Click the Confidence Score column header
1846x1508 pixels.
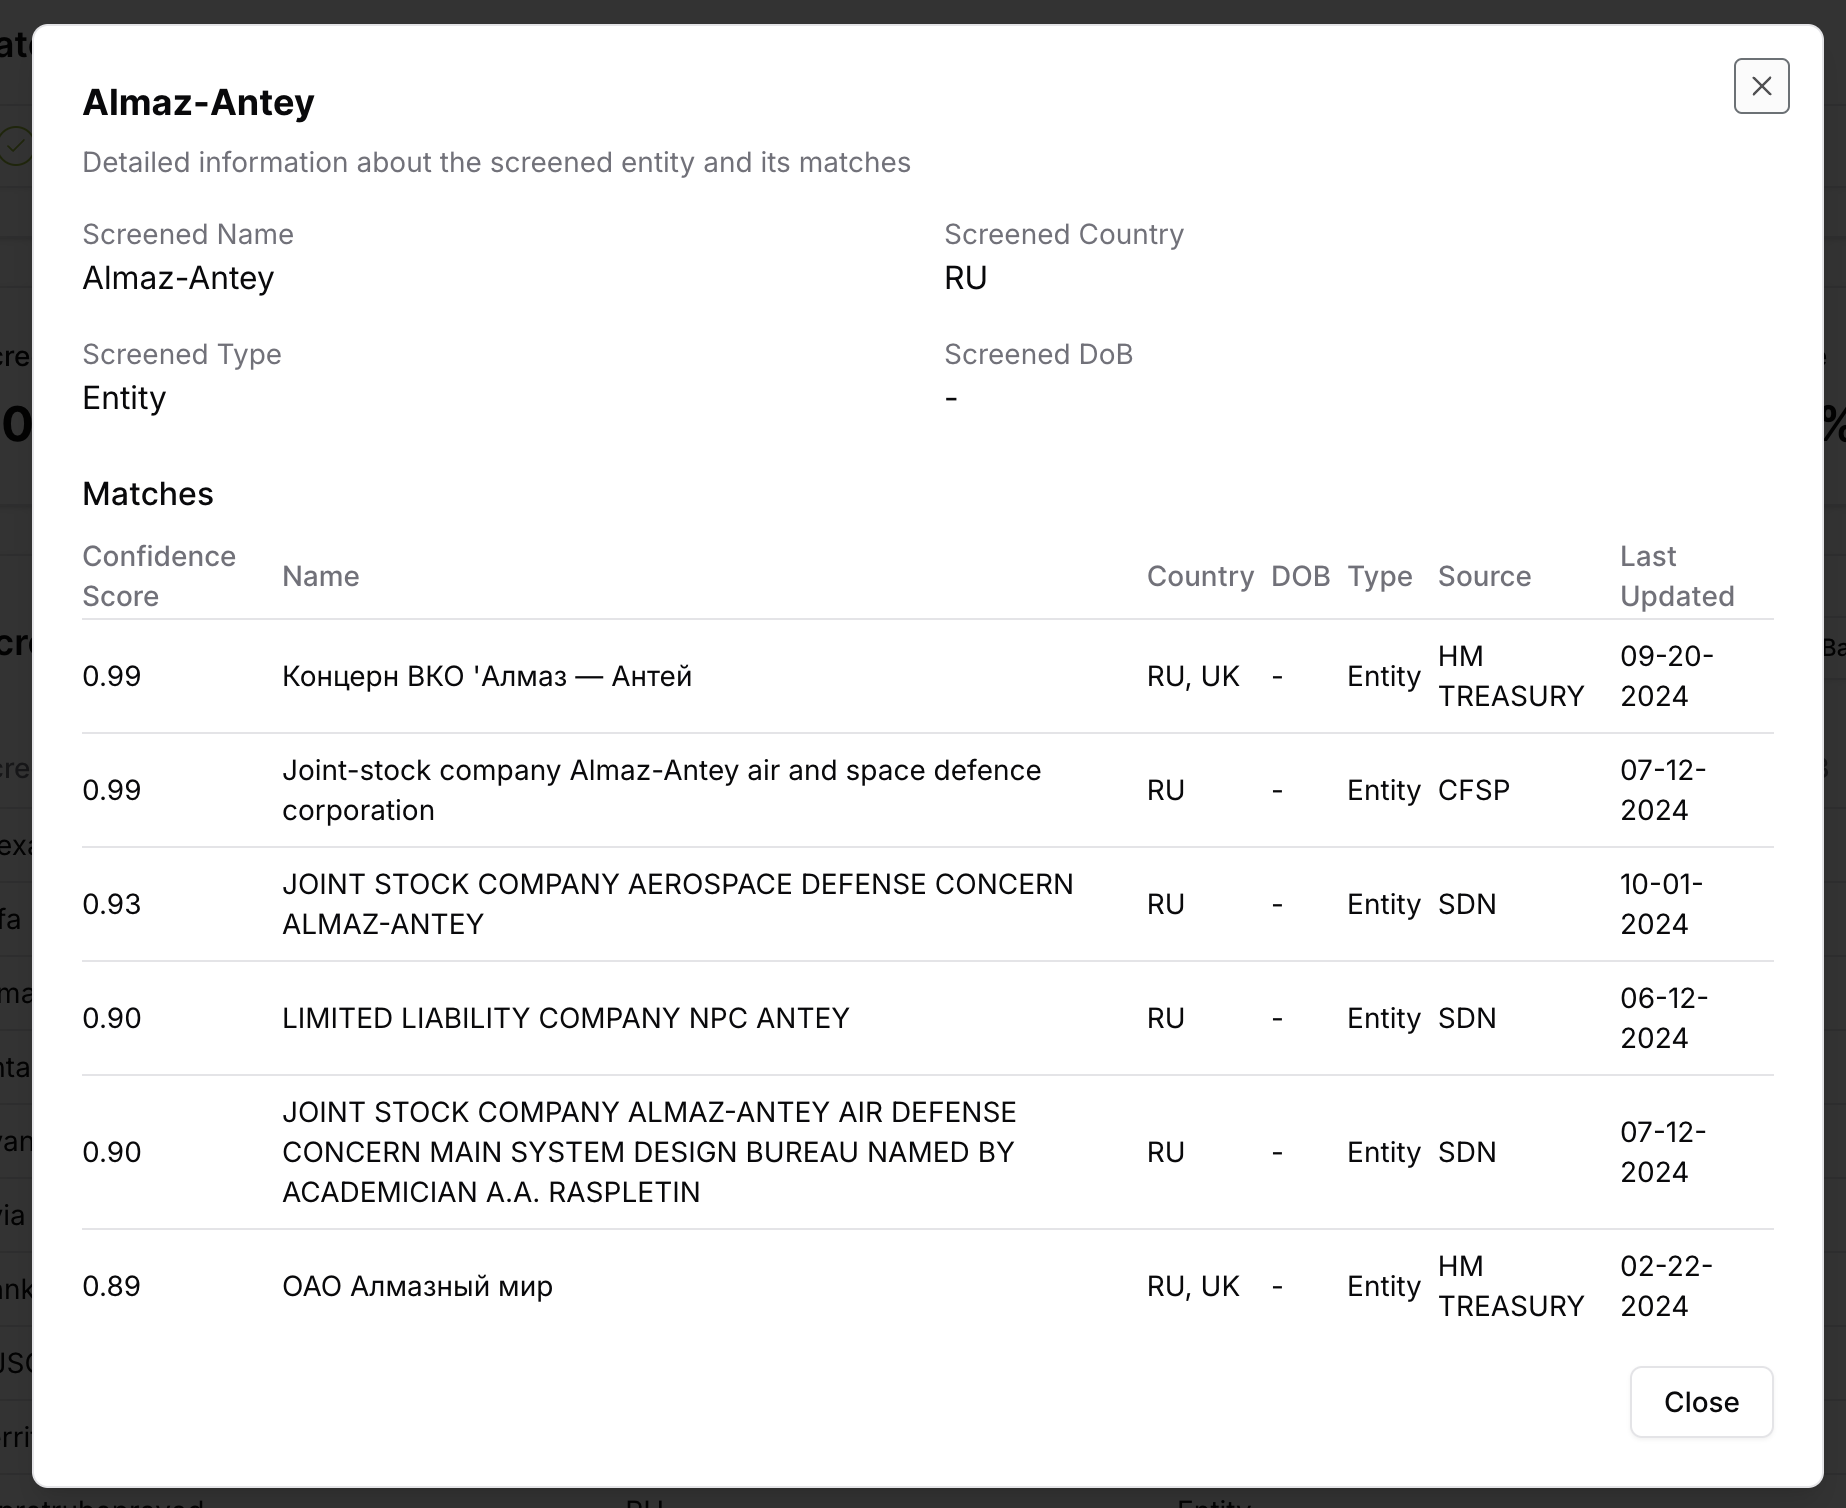point(159,576)
